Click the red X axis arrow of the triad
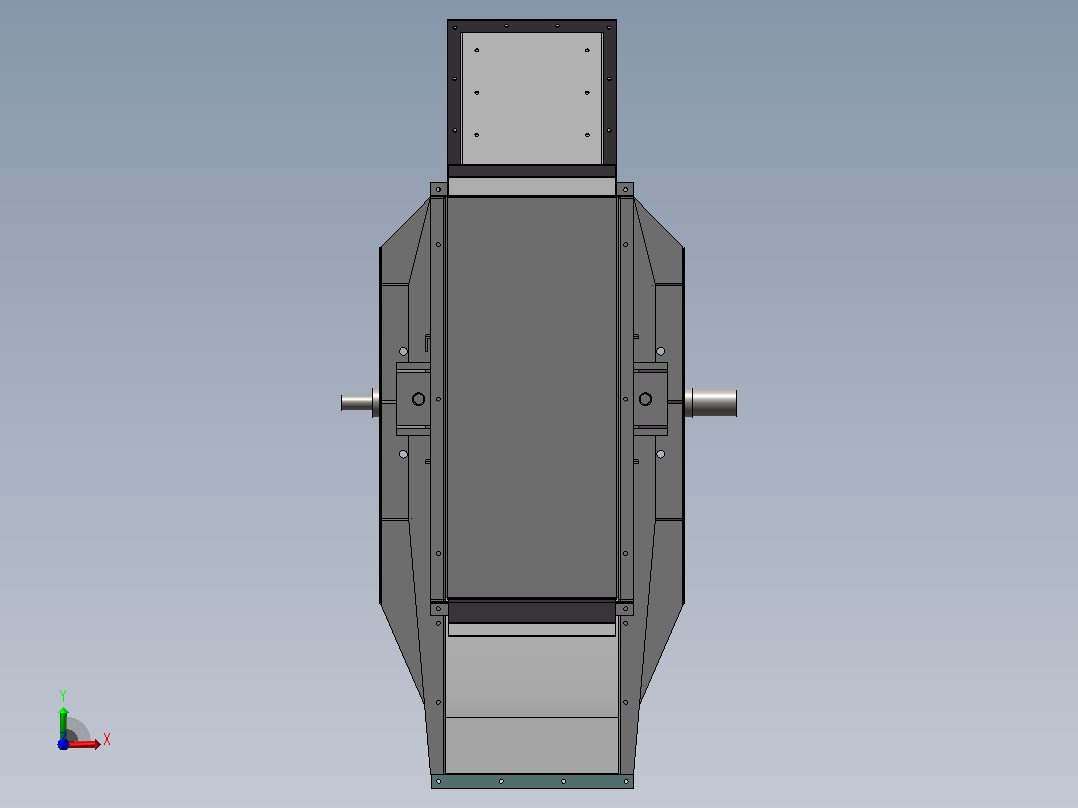1078x808 pixels. point(84,744)
